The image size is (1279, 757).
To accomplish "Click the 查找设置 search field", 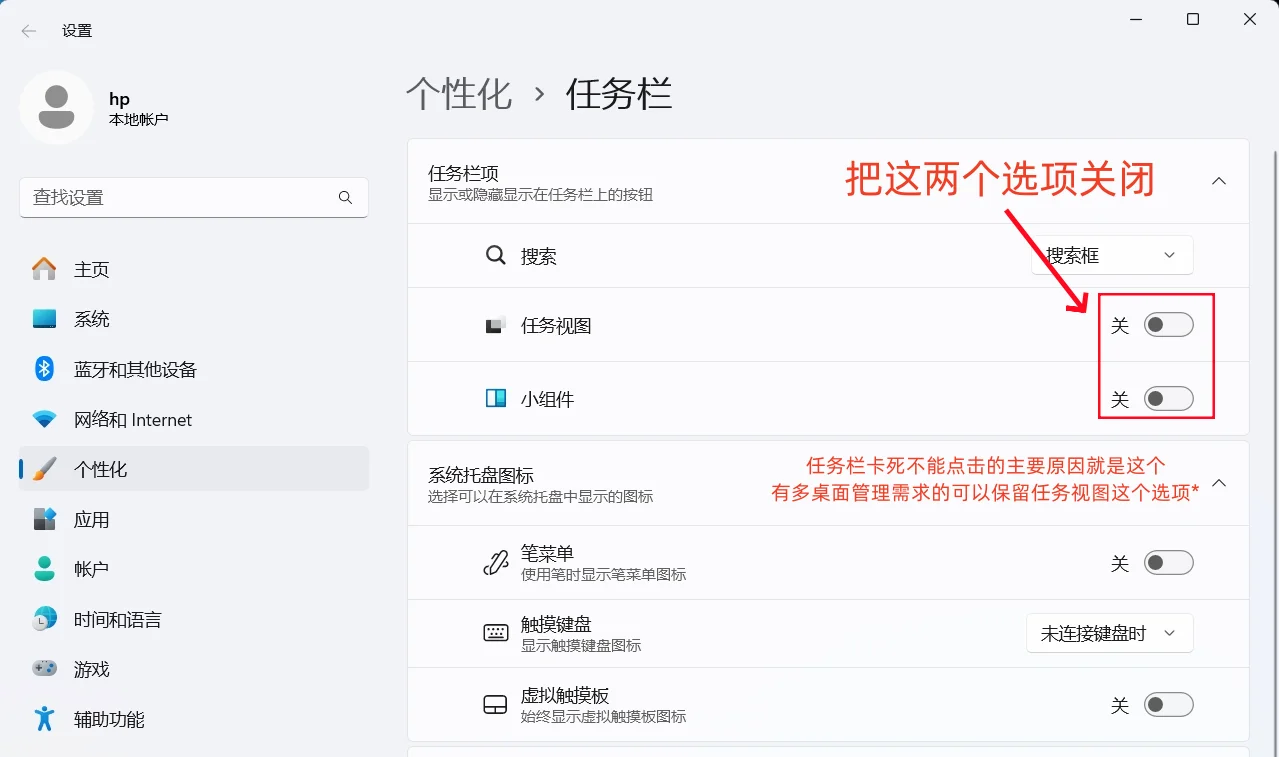I will (180, 198).
